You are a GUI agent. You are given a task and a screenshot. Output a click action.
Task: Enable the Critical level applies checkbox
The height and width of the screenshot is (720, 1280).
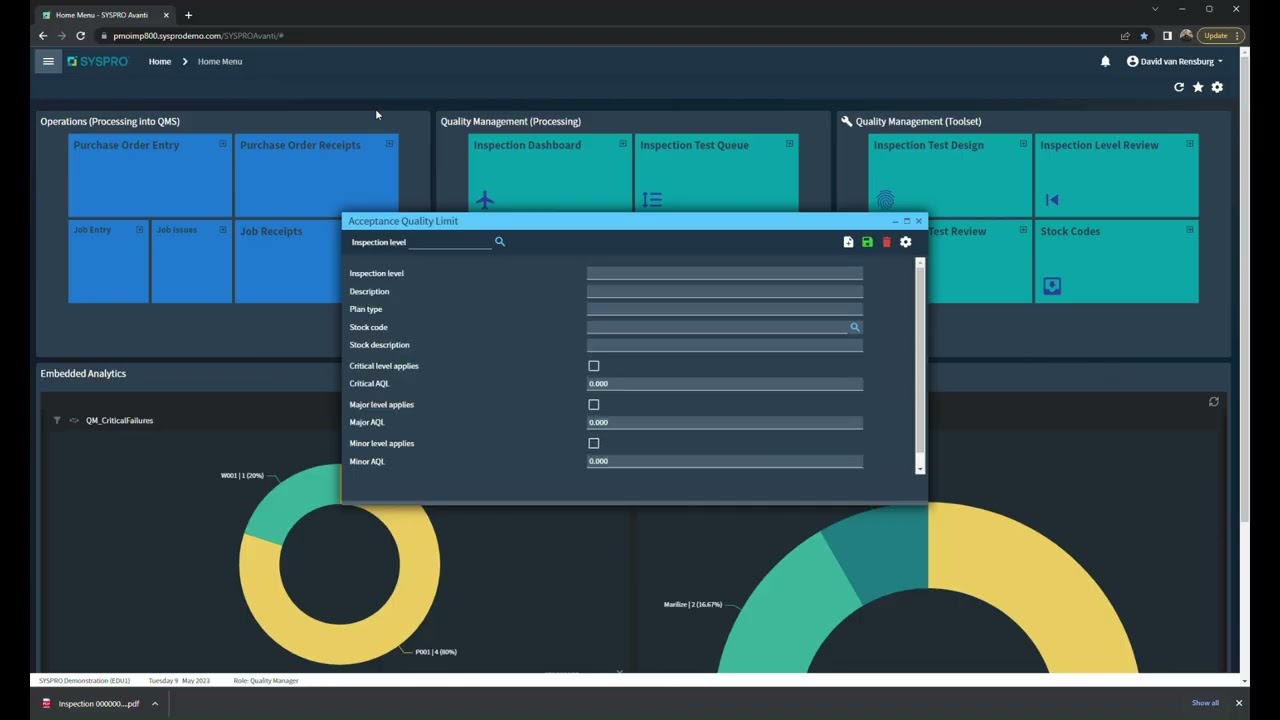[594, 366]
